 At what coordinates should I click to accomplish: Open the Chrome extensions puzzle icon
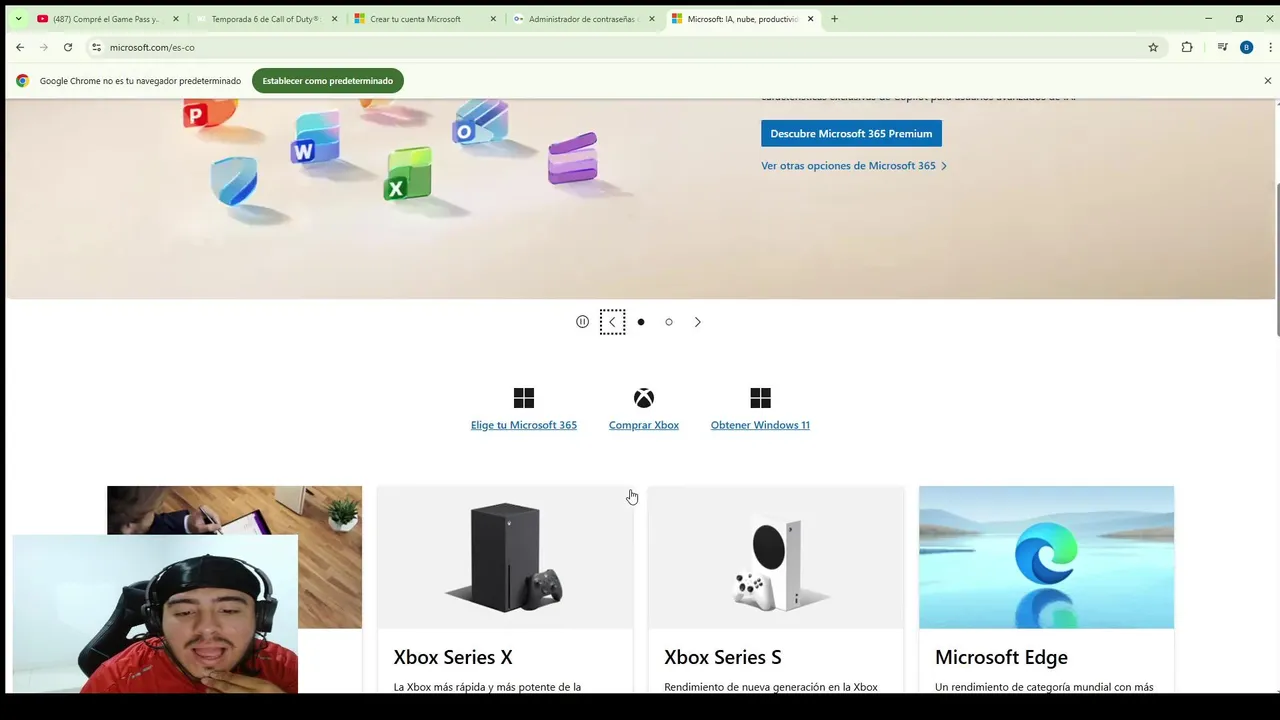pyautogui.click(x=1187, y=47)
